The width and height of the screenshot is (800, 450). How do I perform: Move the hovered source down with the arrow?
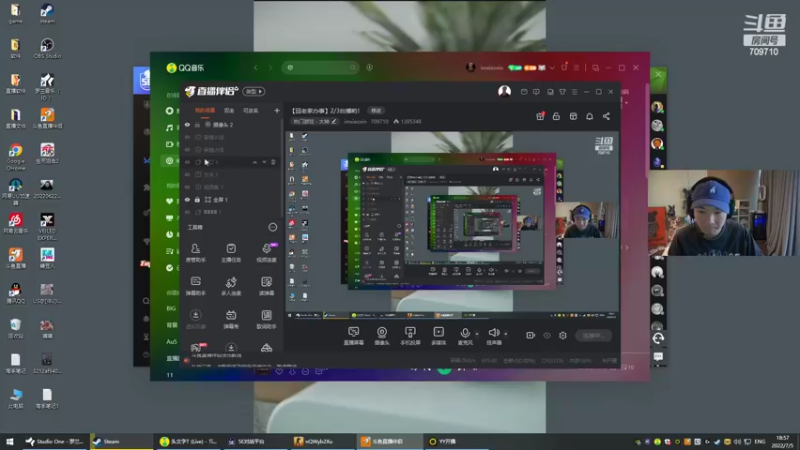pyautogui.click(x=264, y=162)
